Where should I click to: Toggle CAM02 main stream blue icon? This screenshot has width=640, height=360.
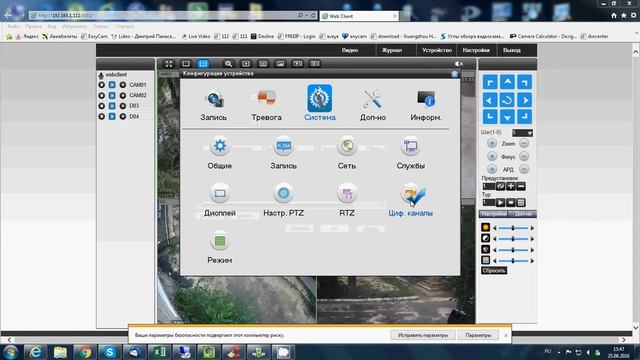[112, 96]
